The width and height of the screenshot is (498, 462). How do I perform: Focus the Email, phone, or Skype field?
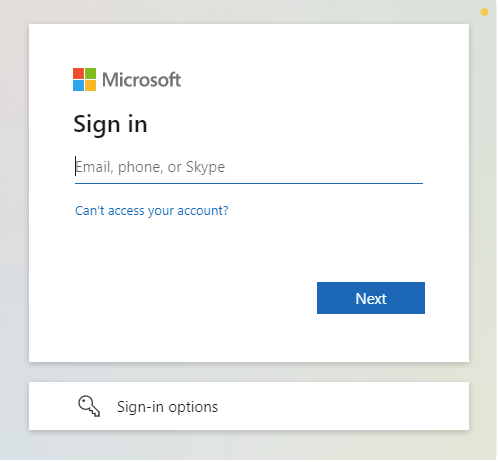pos(249,167)
